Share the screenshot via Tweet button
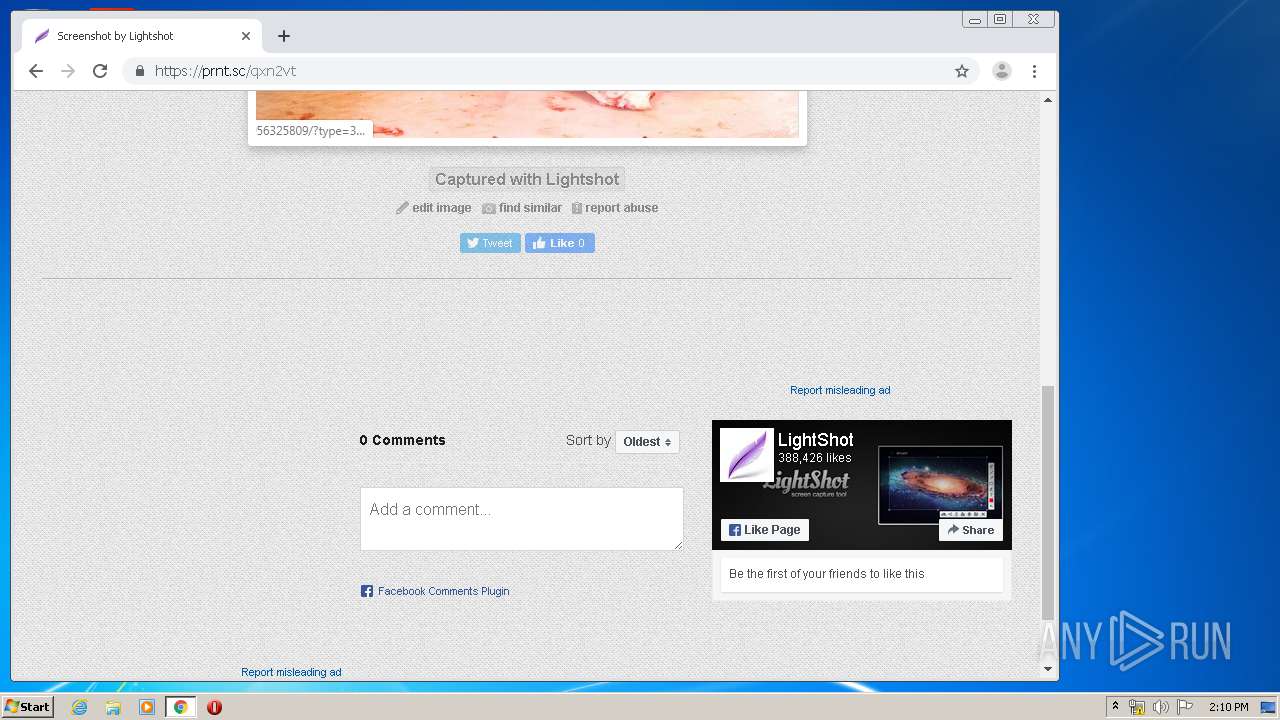Screen dimensions: 1280x720 click(x=490, y=243)
